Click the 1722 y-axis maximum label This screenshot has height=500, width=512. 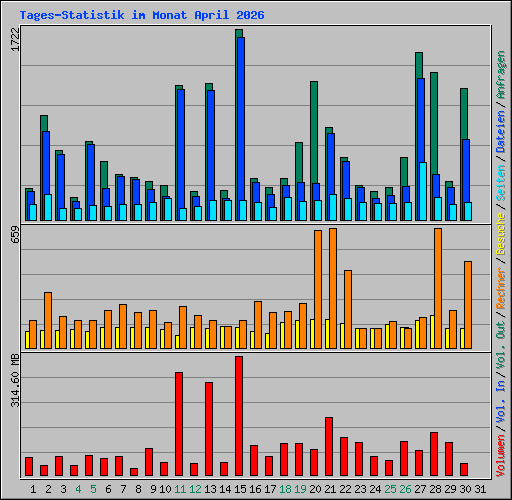pyautogui.click(x=15, y=39)
